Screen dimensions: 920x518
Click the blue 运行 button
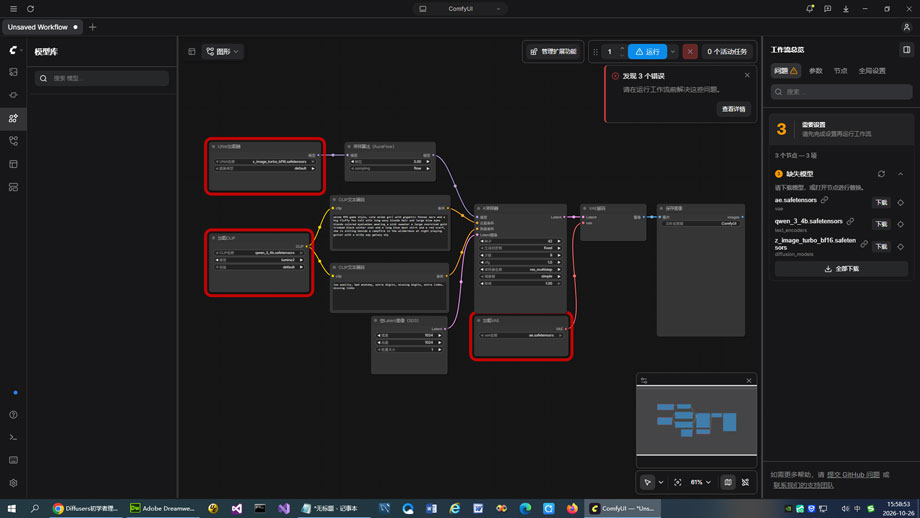tap(647, 52)
